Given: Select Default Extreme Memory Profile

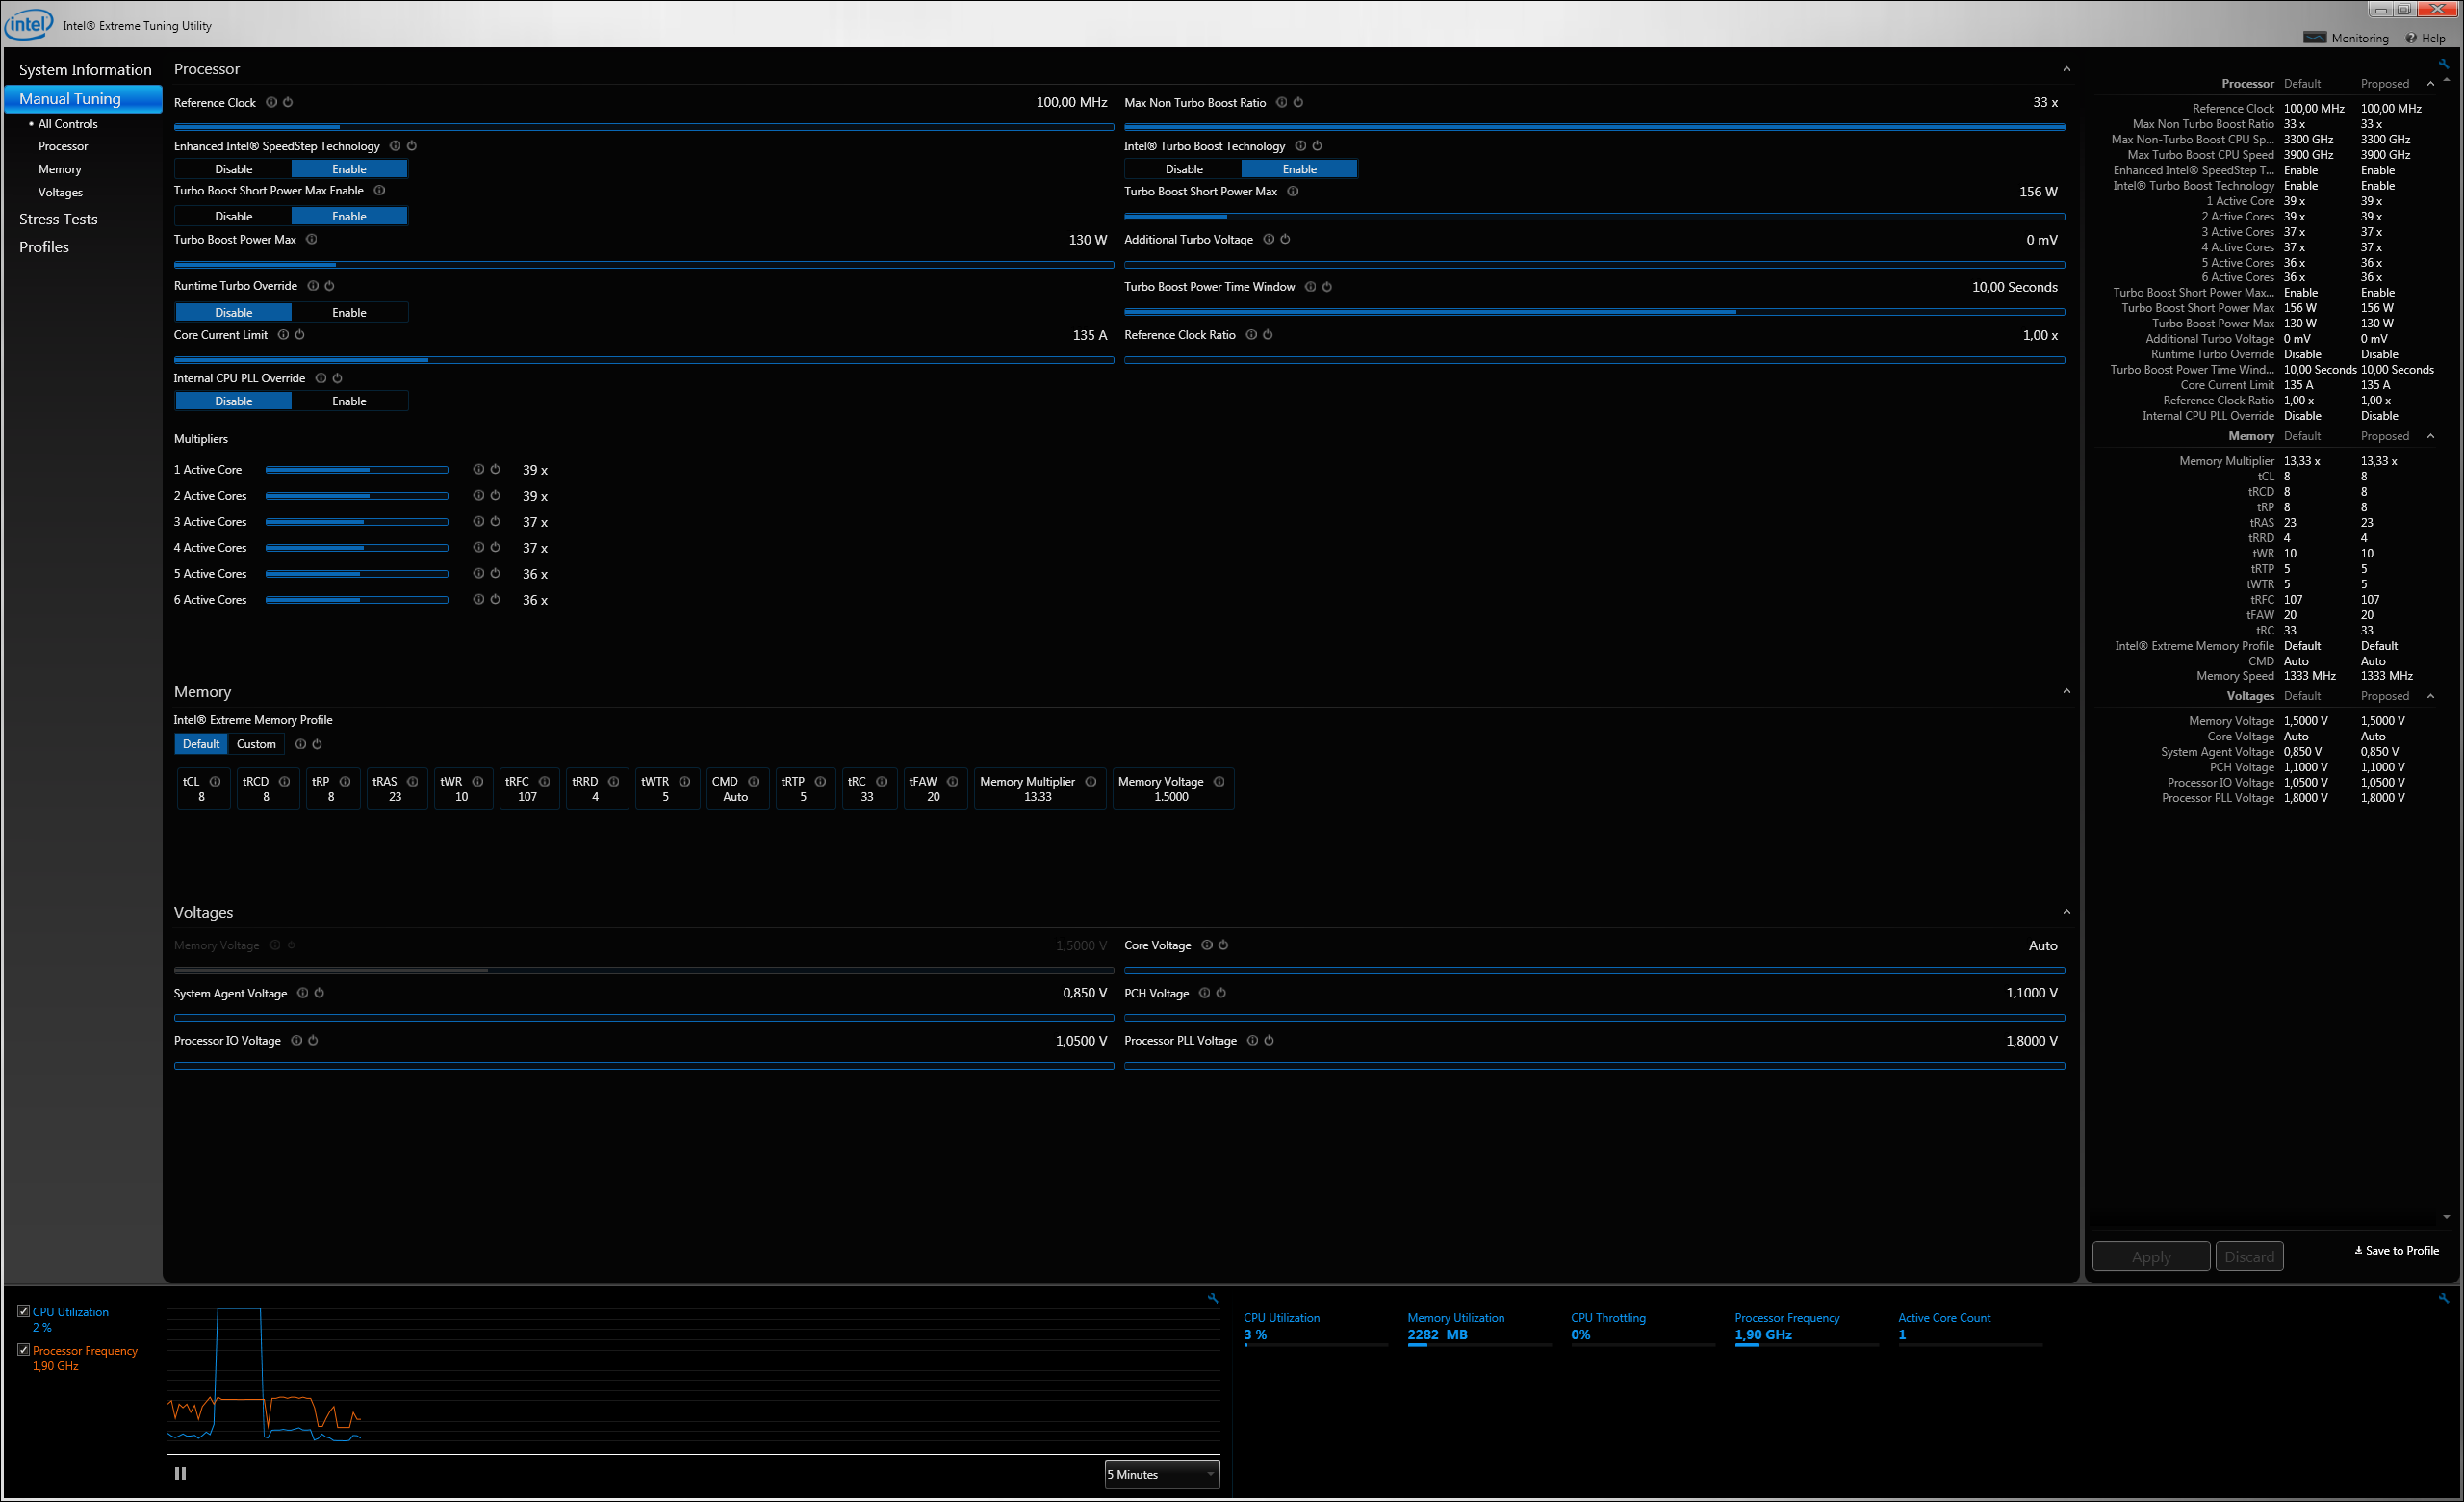Looking at the screenshot, I should 201,744.
